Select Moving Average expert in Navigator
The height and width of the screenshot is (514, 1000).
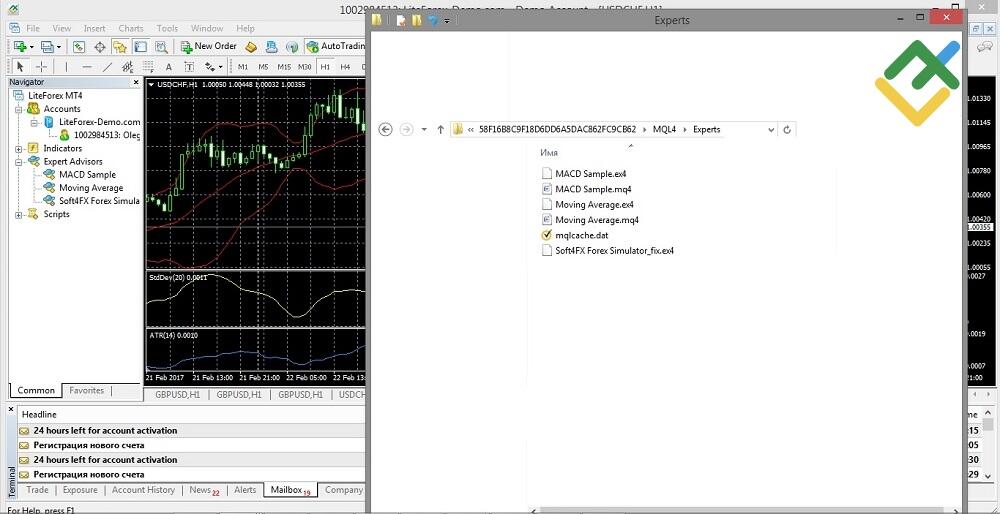(91, 188)
